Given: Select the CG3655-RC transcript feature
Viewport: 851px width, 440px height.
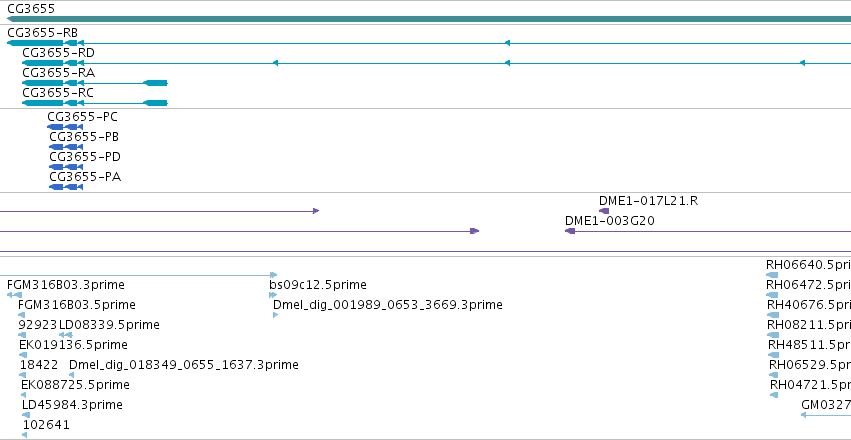Looking at the screenshot, I should pos(94,103).
